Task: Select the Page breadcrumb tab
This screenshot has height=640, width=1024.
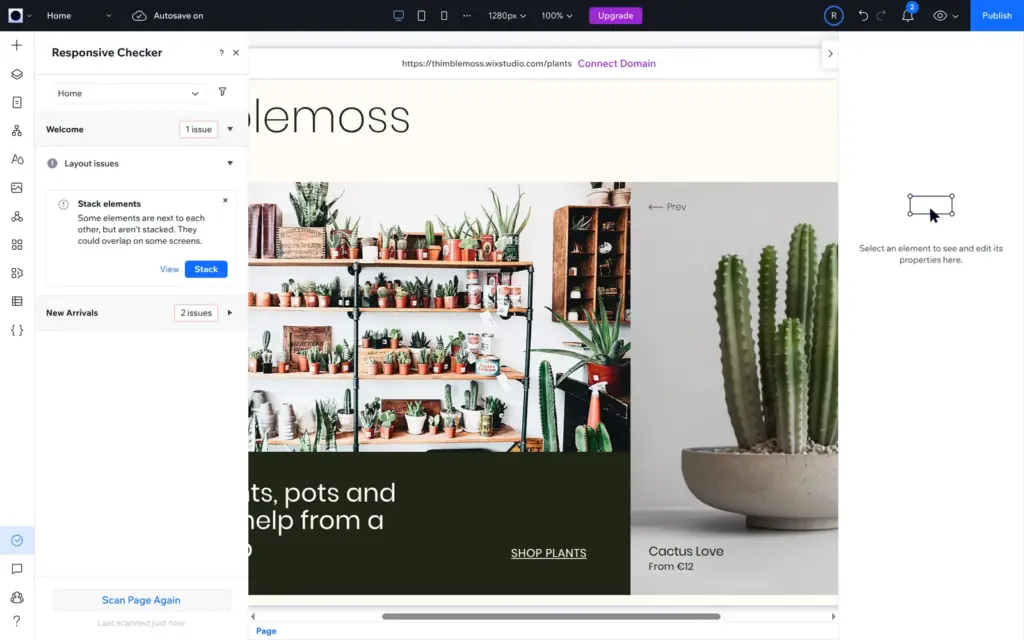Action: (266, 631)
